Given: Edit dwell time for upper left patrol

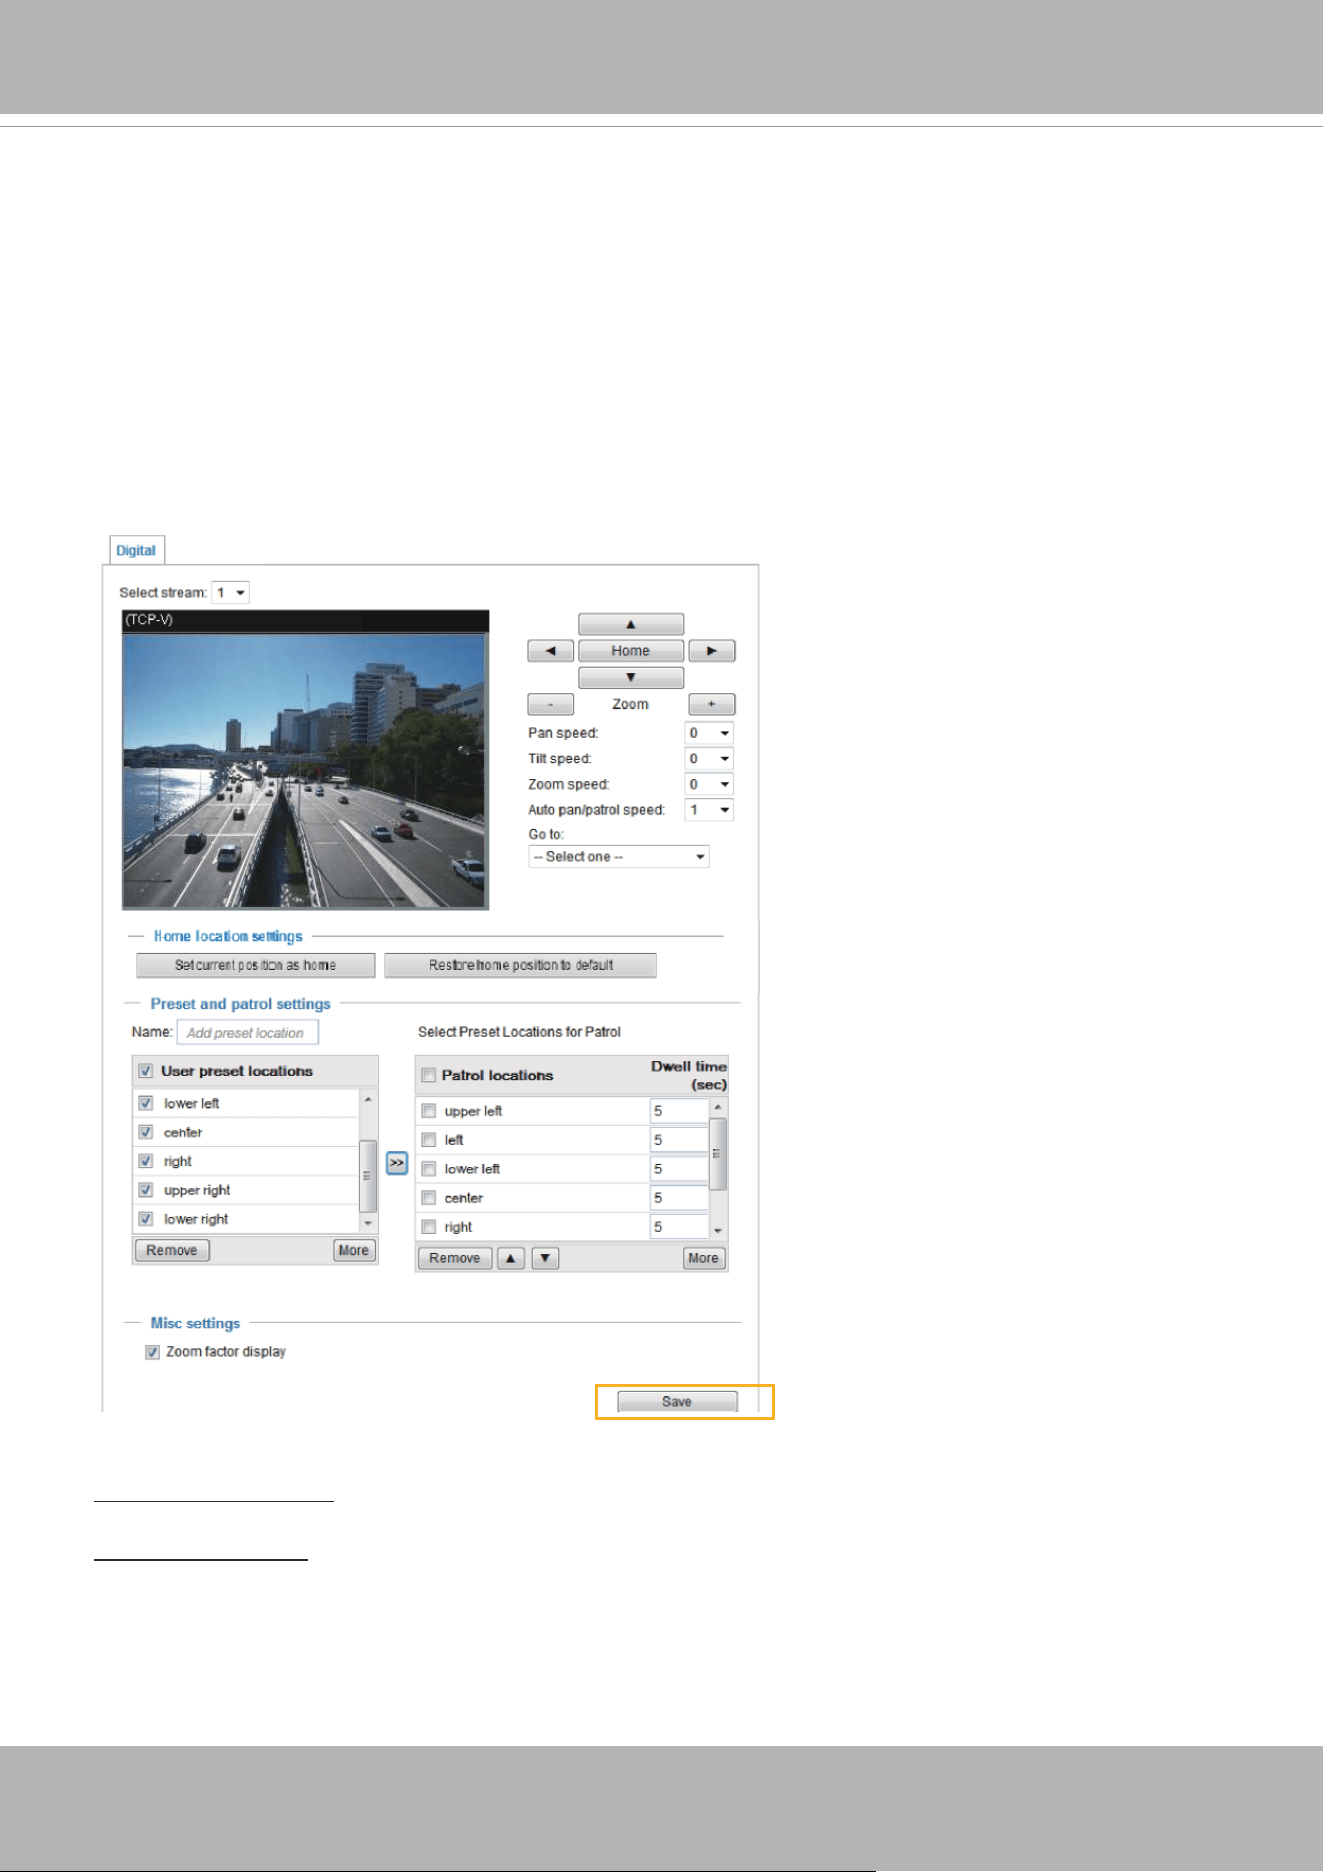Looking at the screenshot, I should [x=679, y=1111].
